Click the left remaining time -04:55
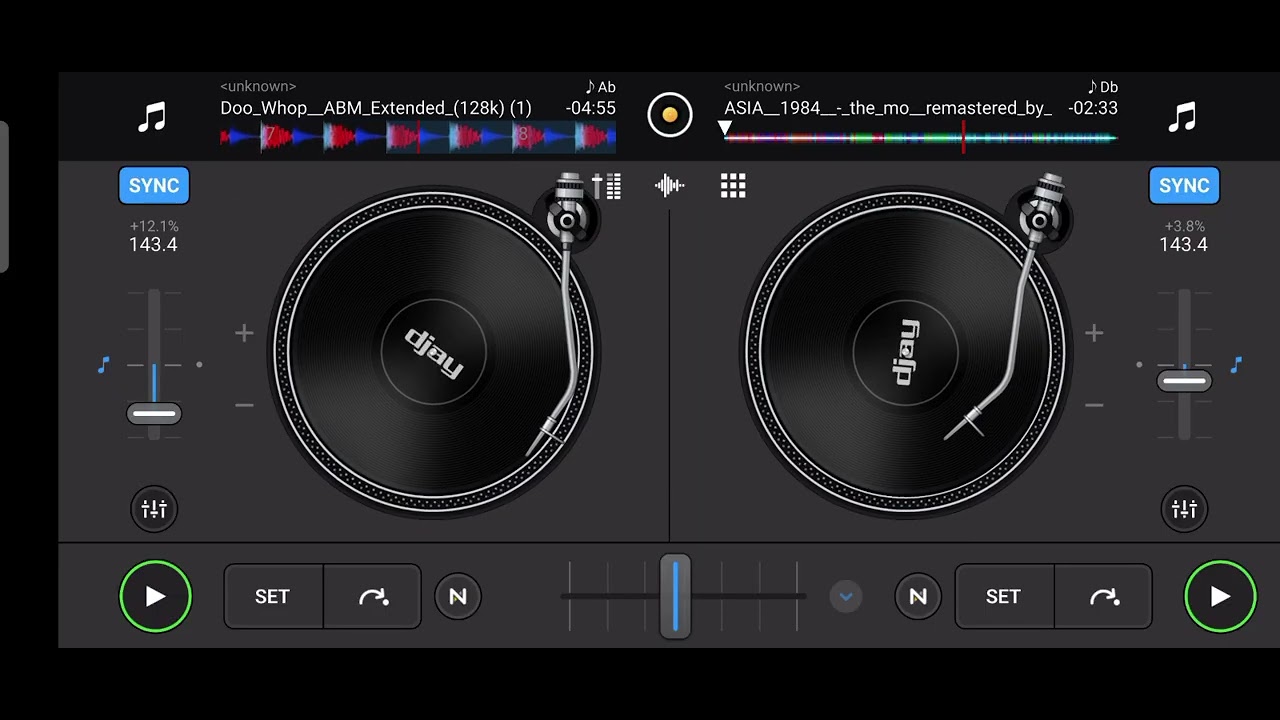 pyautogui.click(x=590, y=108)
